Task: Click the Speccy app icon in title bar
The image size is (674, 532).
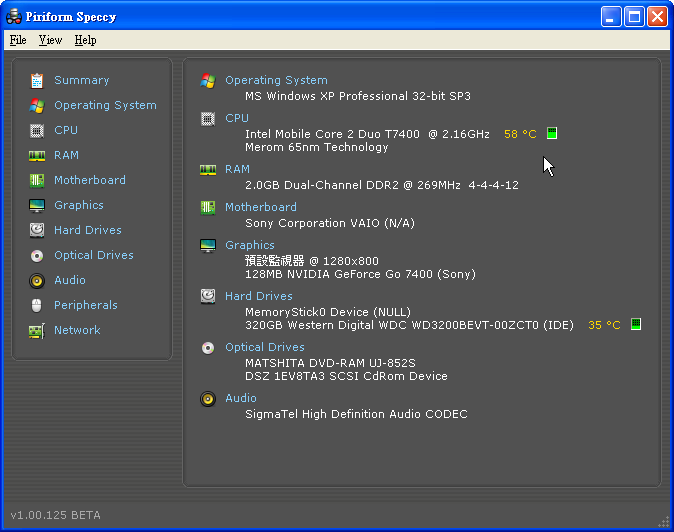Action: pos(14,16)
